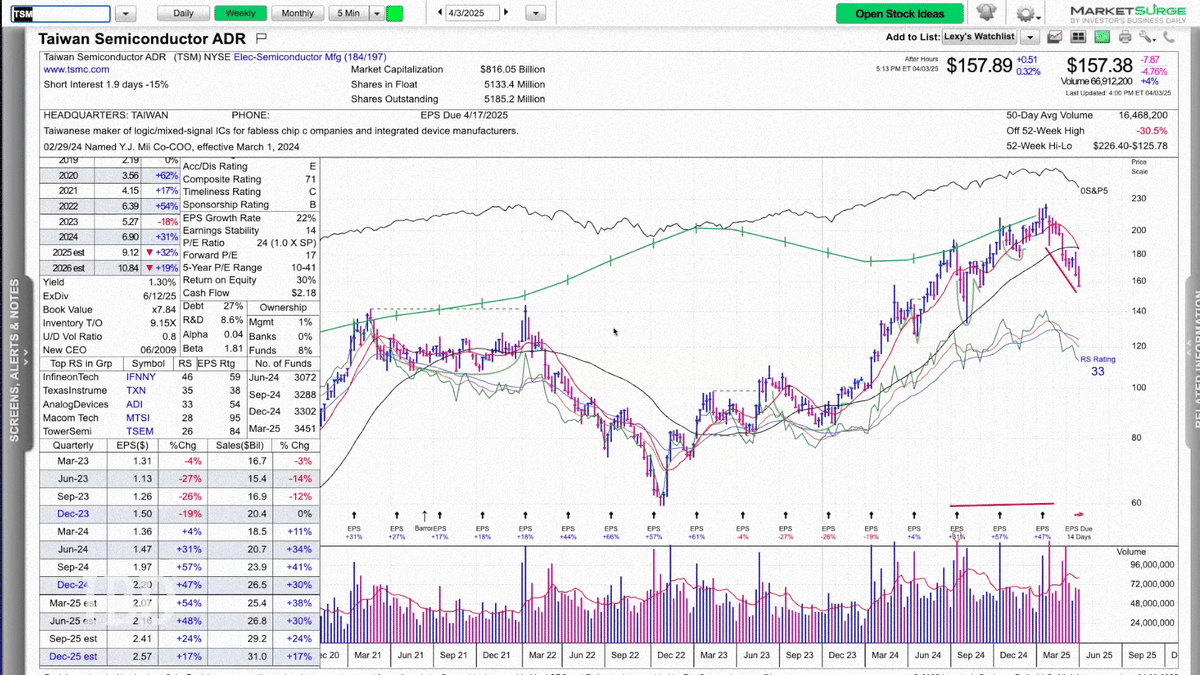Open the symbol history dropdown
This screenshot has height=675, width=1200.
pyautogui.click(x=126, y=14)
